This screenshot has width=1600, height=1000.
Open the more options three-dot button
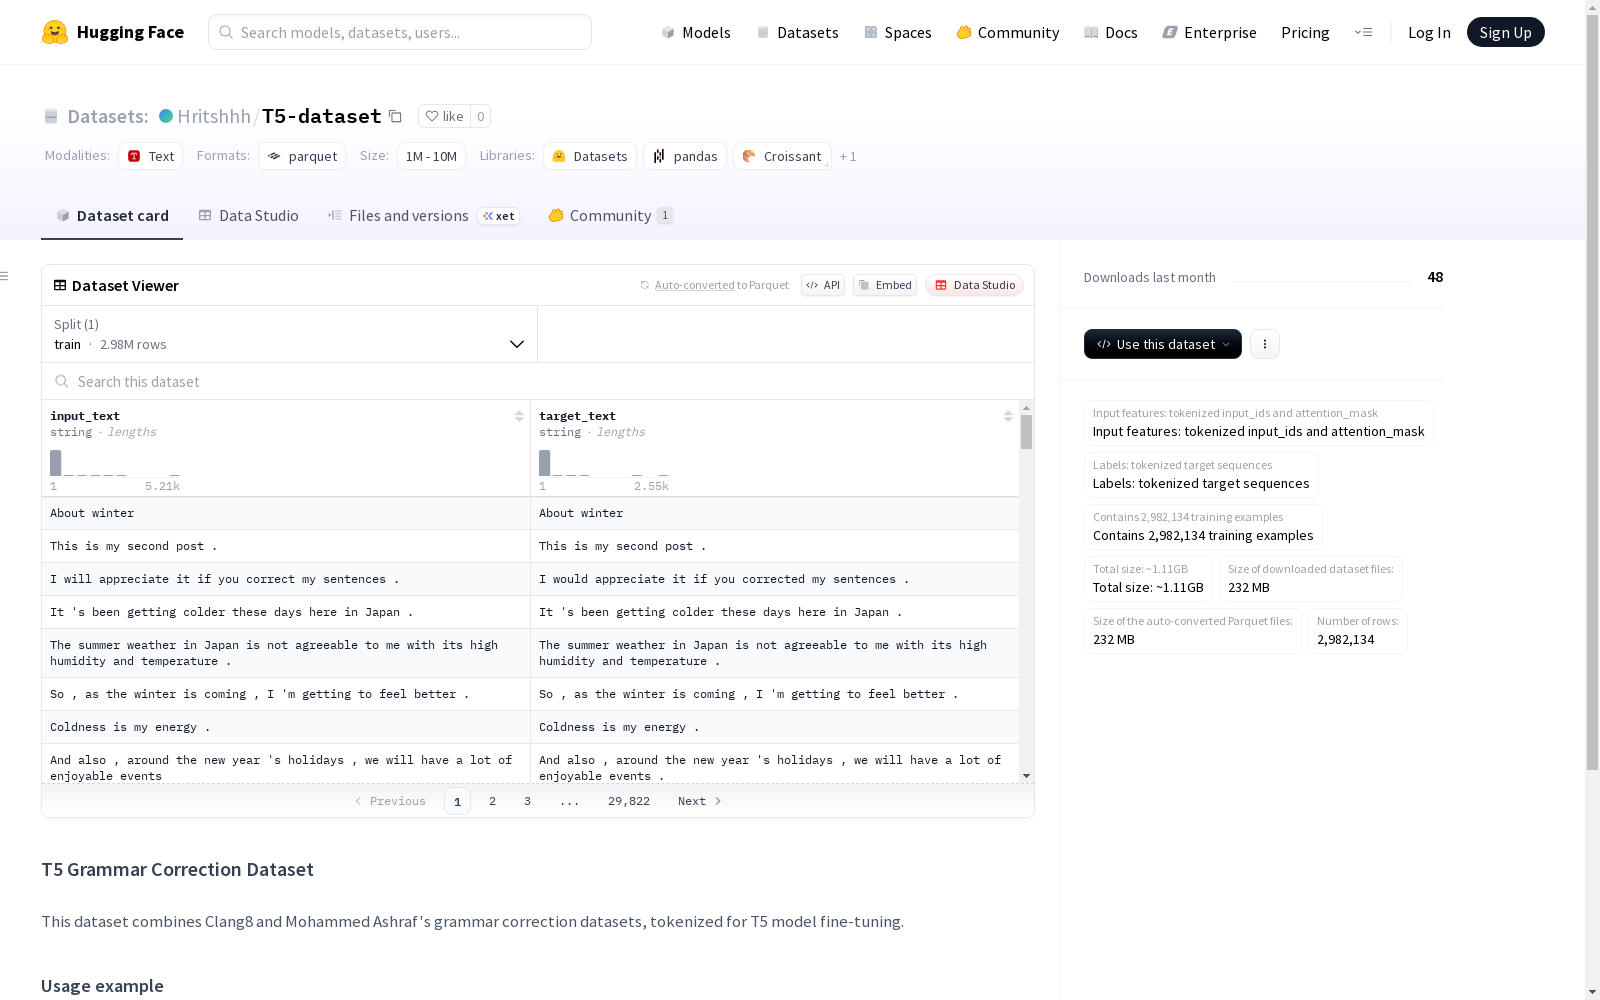1265,344
